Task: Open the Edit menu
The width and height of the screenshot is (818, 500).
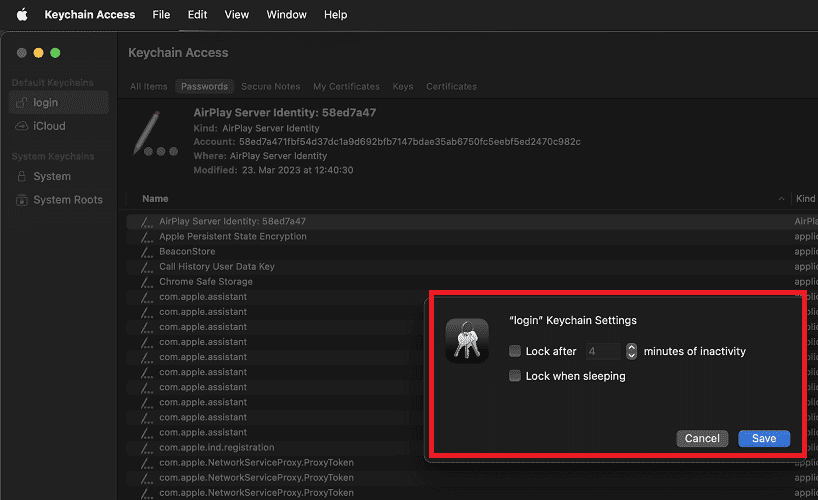Action: (197, 15)
